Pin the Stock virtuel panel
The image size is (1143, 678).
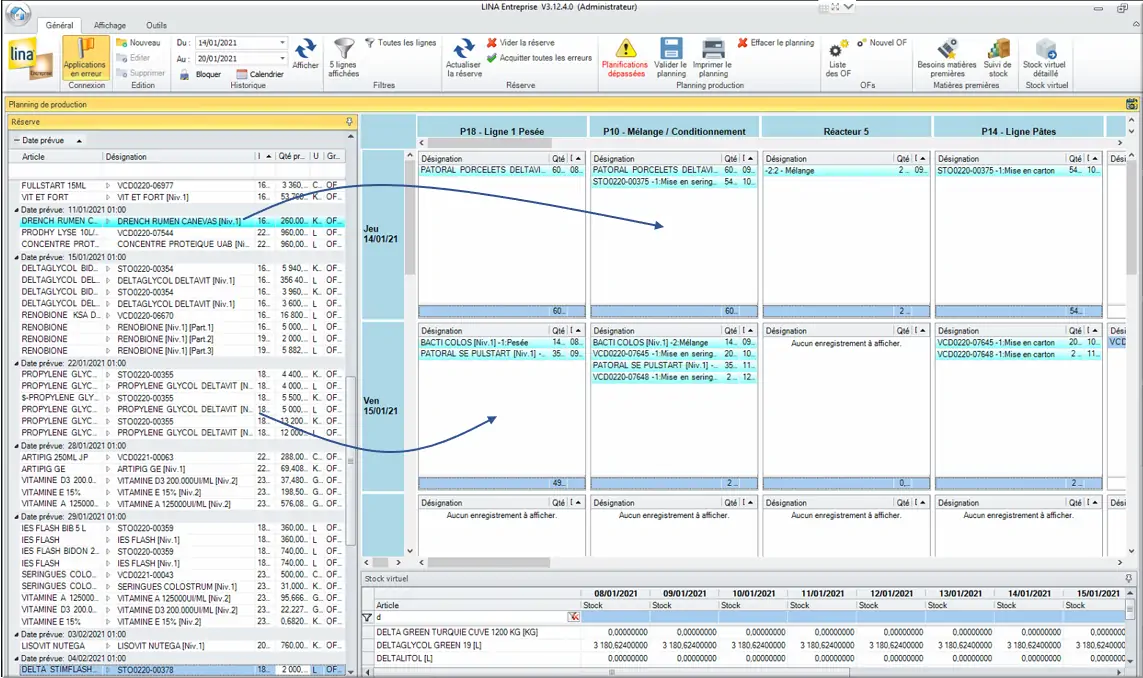[1128, 579]
